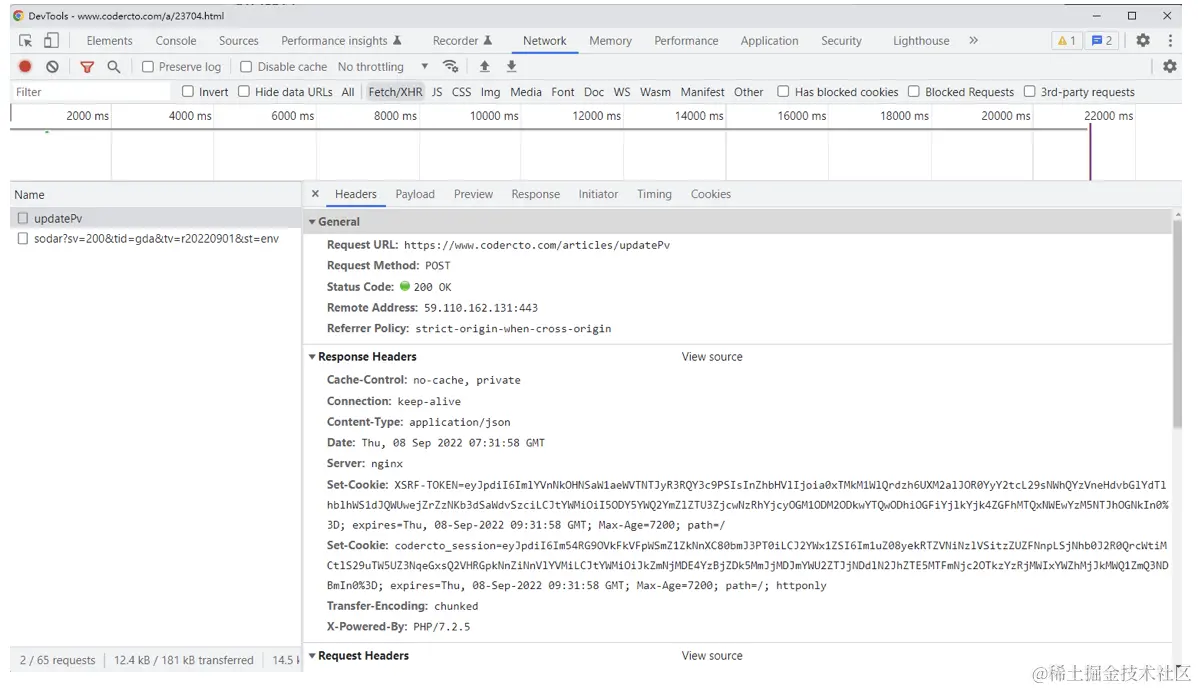Filter requests by Manifest

(x=702, y=92)
